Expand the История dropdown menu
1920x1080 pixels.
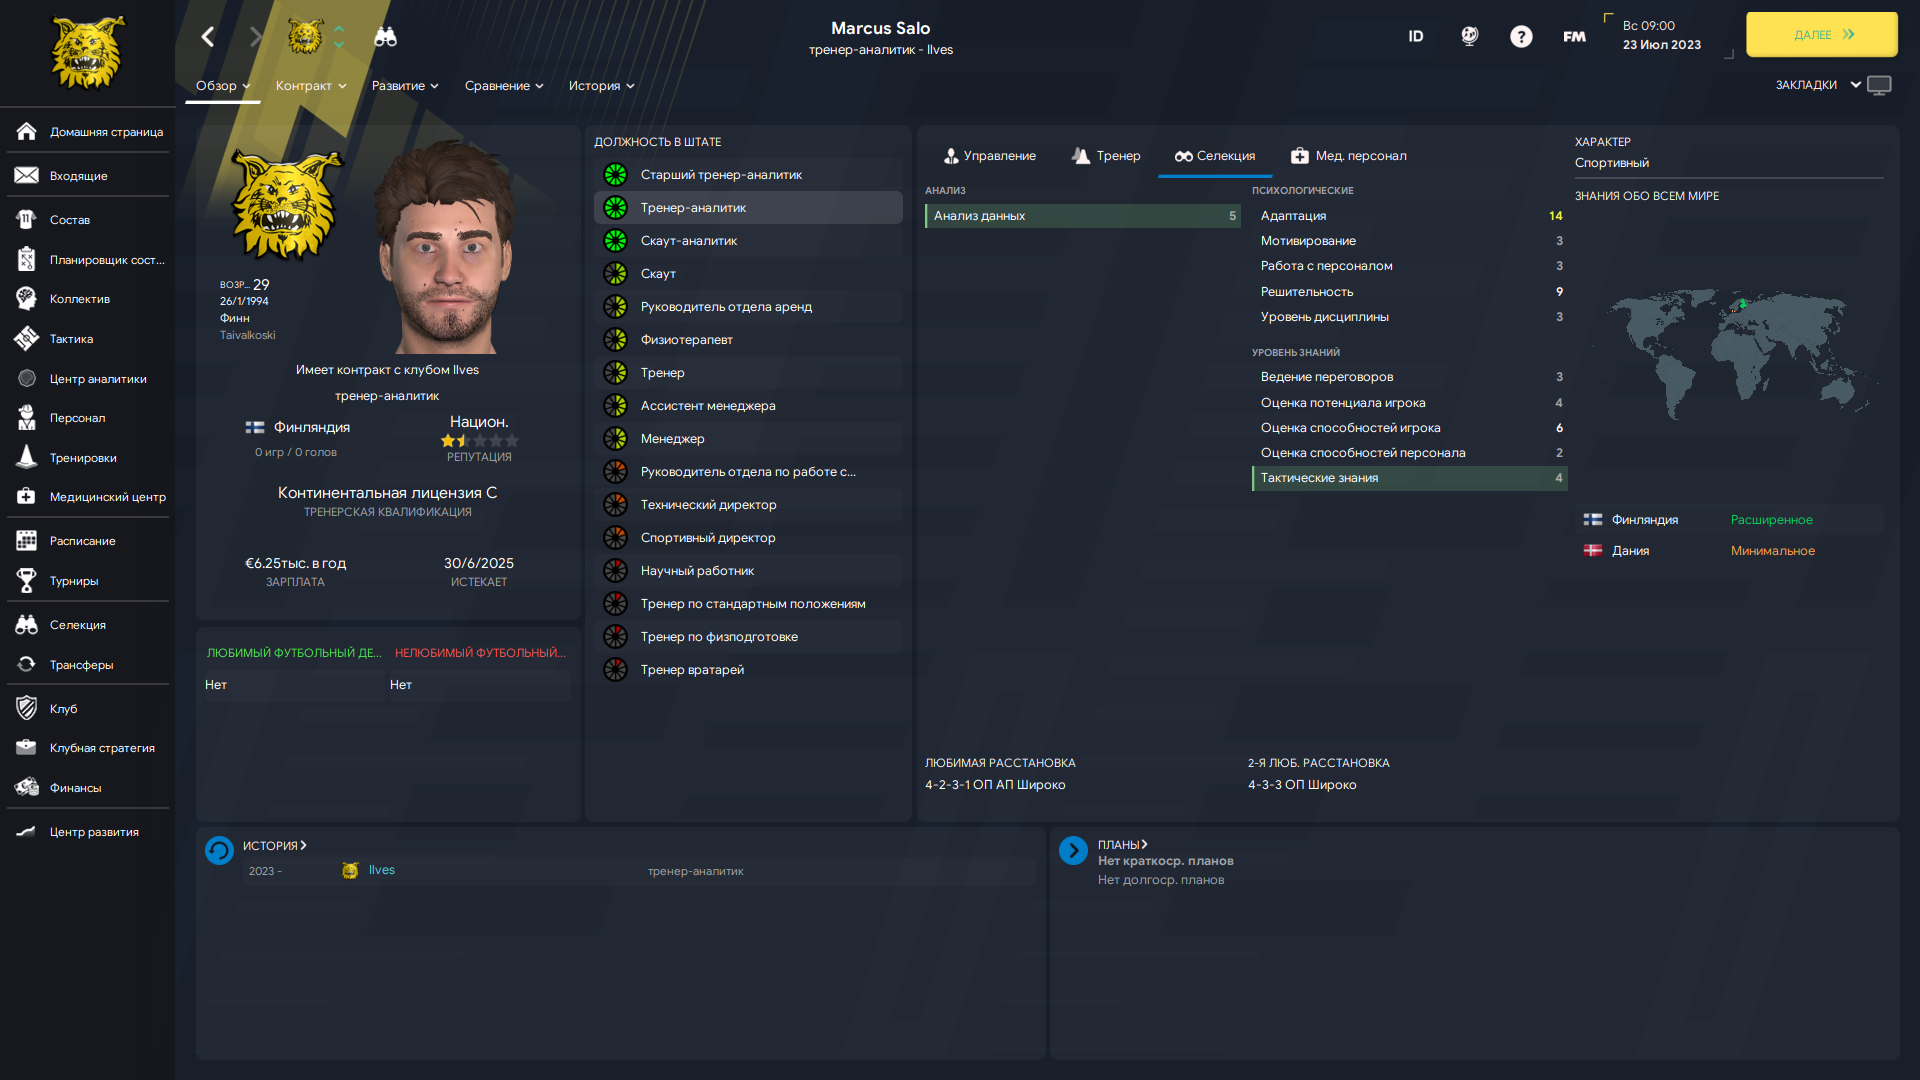(602, 86)
